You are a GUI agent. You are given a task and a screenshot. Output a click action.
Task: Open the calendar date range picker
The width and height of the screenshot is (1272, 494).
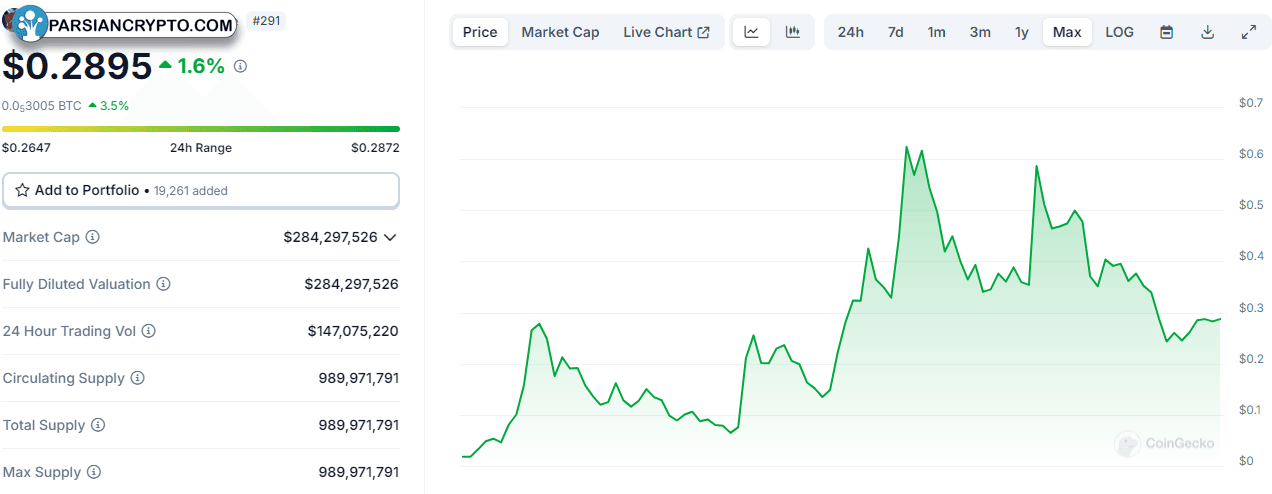1166,32
